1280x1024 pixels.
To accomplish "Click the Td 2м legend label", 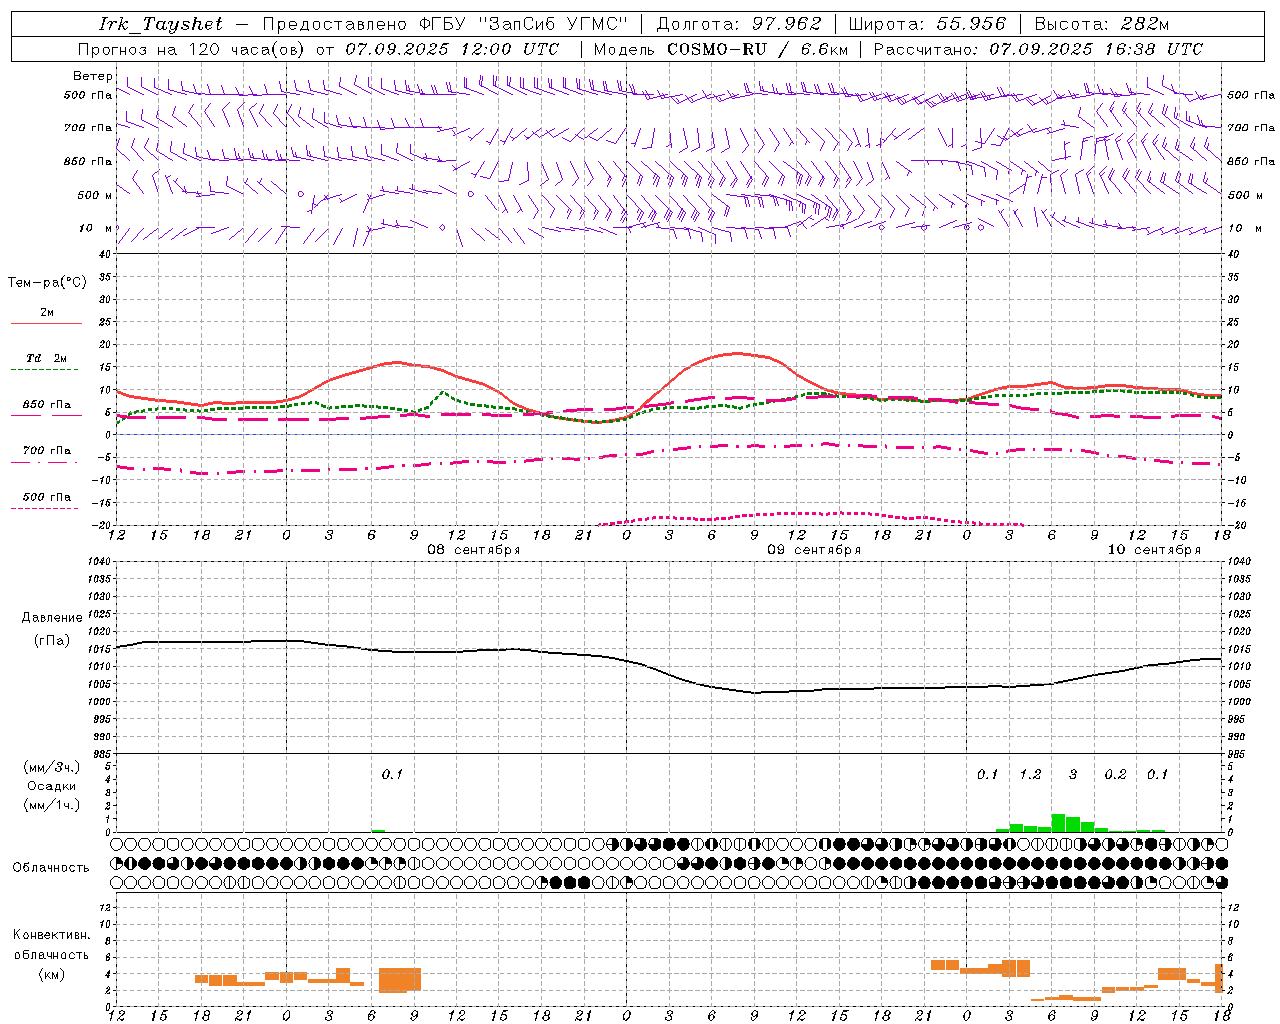I will [x=46, y=358].
